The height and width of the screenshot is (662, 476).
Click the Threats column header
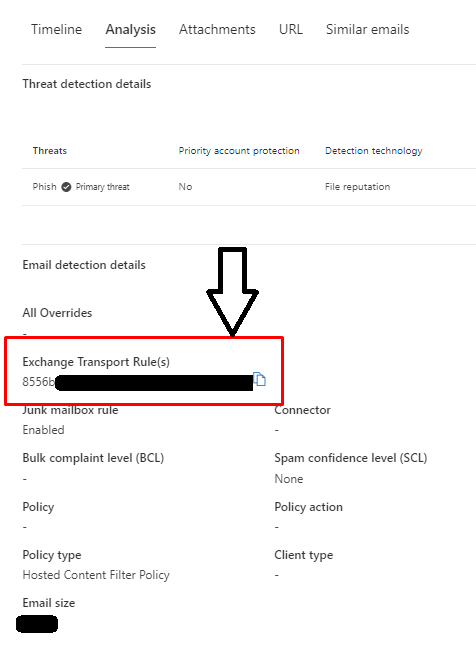click(50, 151)
